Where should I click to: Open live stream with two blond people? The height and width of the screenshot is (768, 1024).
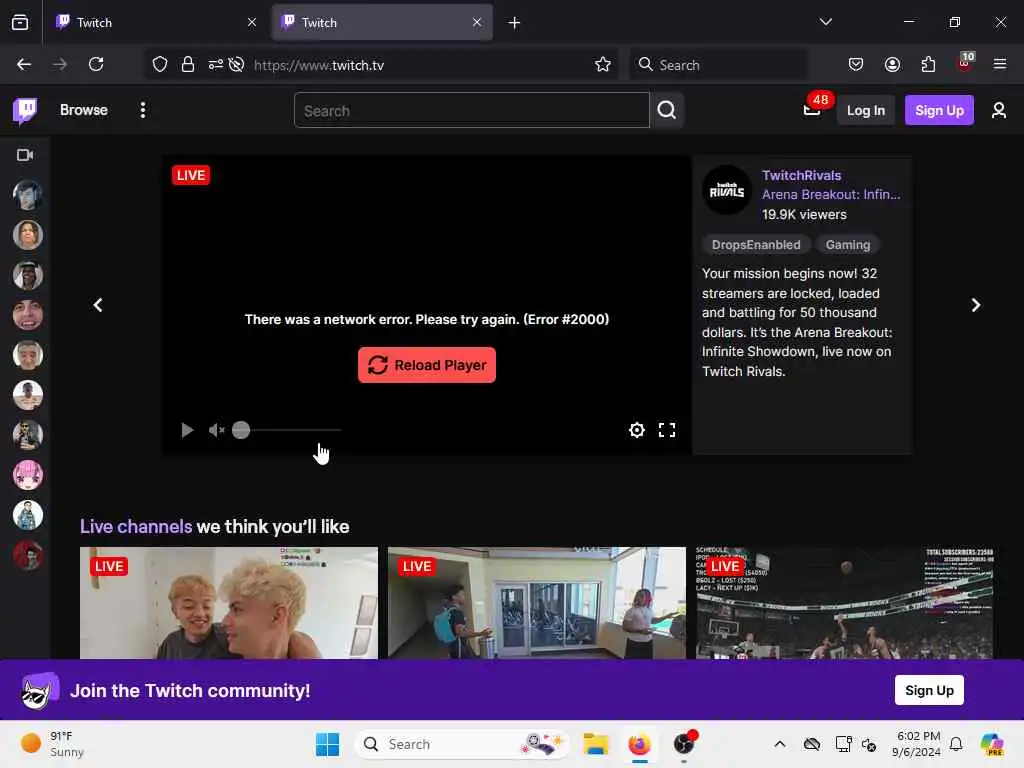[x=229, y=603]
